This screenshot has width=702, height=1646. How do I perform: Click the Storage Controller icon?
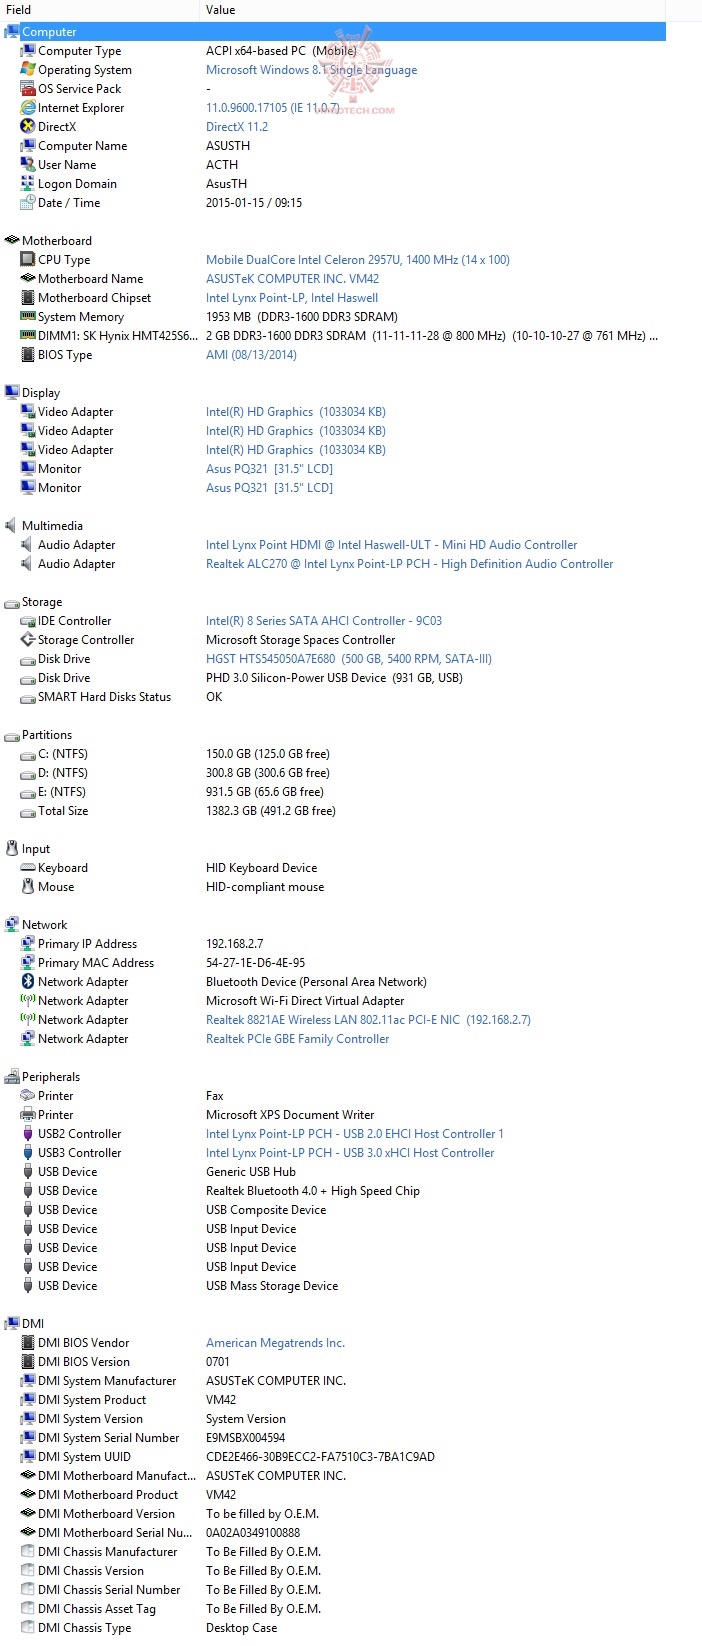point(28,640)
